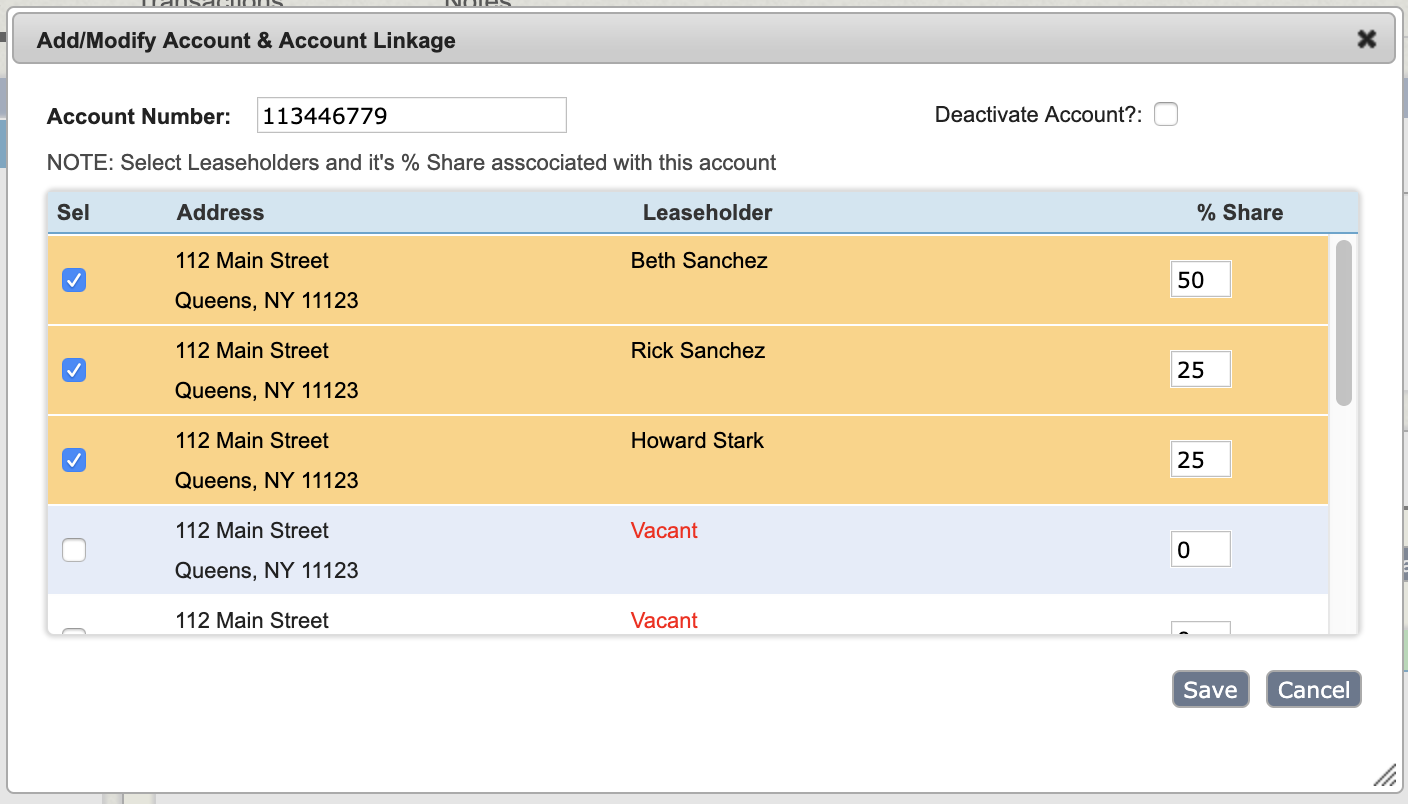This screenshot has width=1408, height=804.
Task: Click the Account Number label
Action: tap(139, 116)
